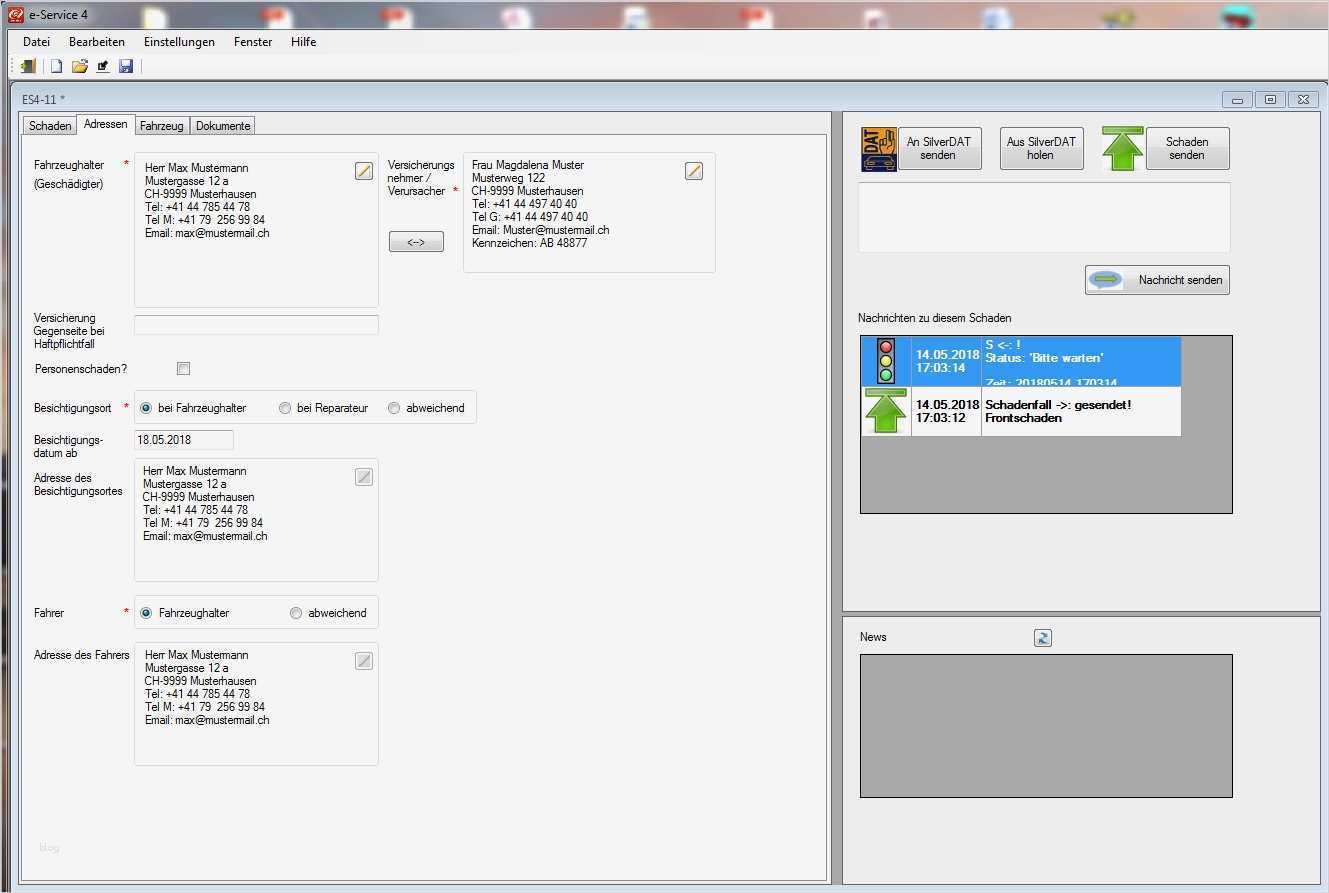Switch to the Fahrzeug tab
The image size is (1329, 893).
[x=162, y=126]
